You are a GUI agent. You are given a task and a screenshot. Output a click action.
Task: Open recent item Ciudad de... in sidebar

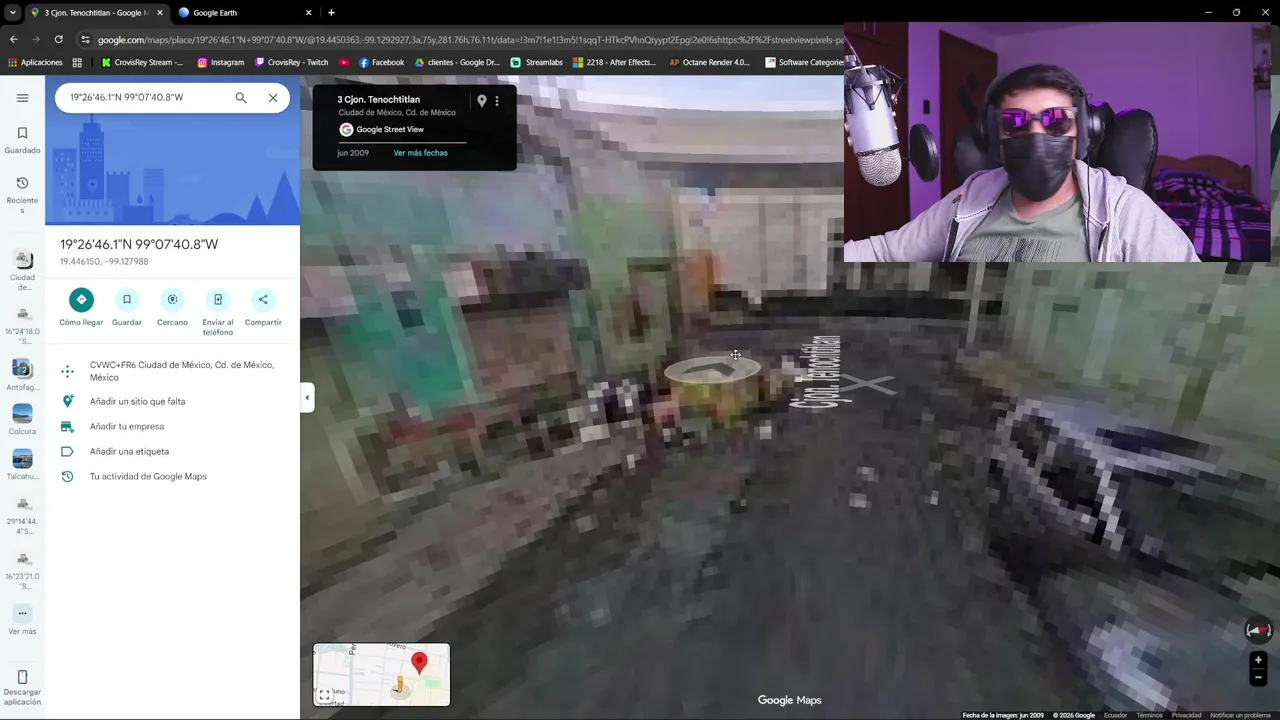22,270
